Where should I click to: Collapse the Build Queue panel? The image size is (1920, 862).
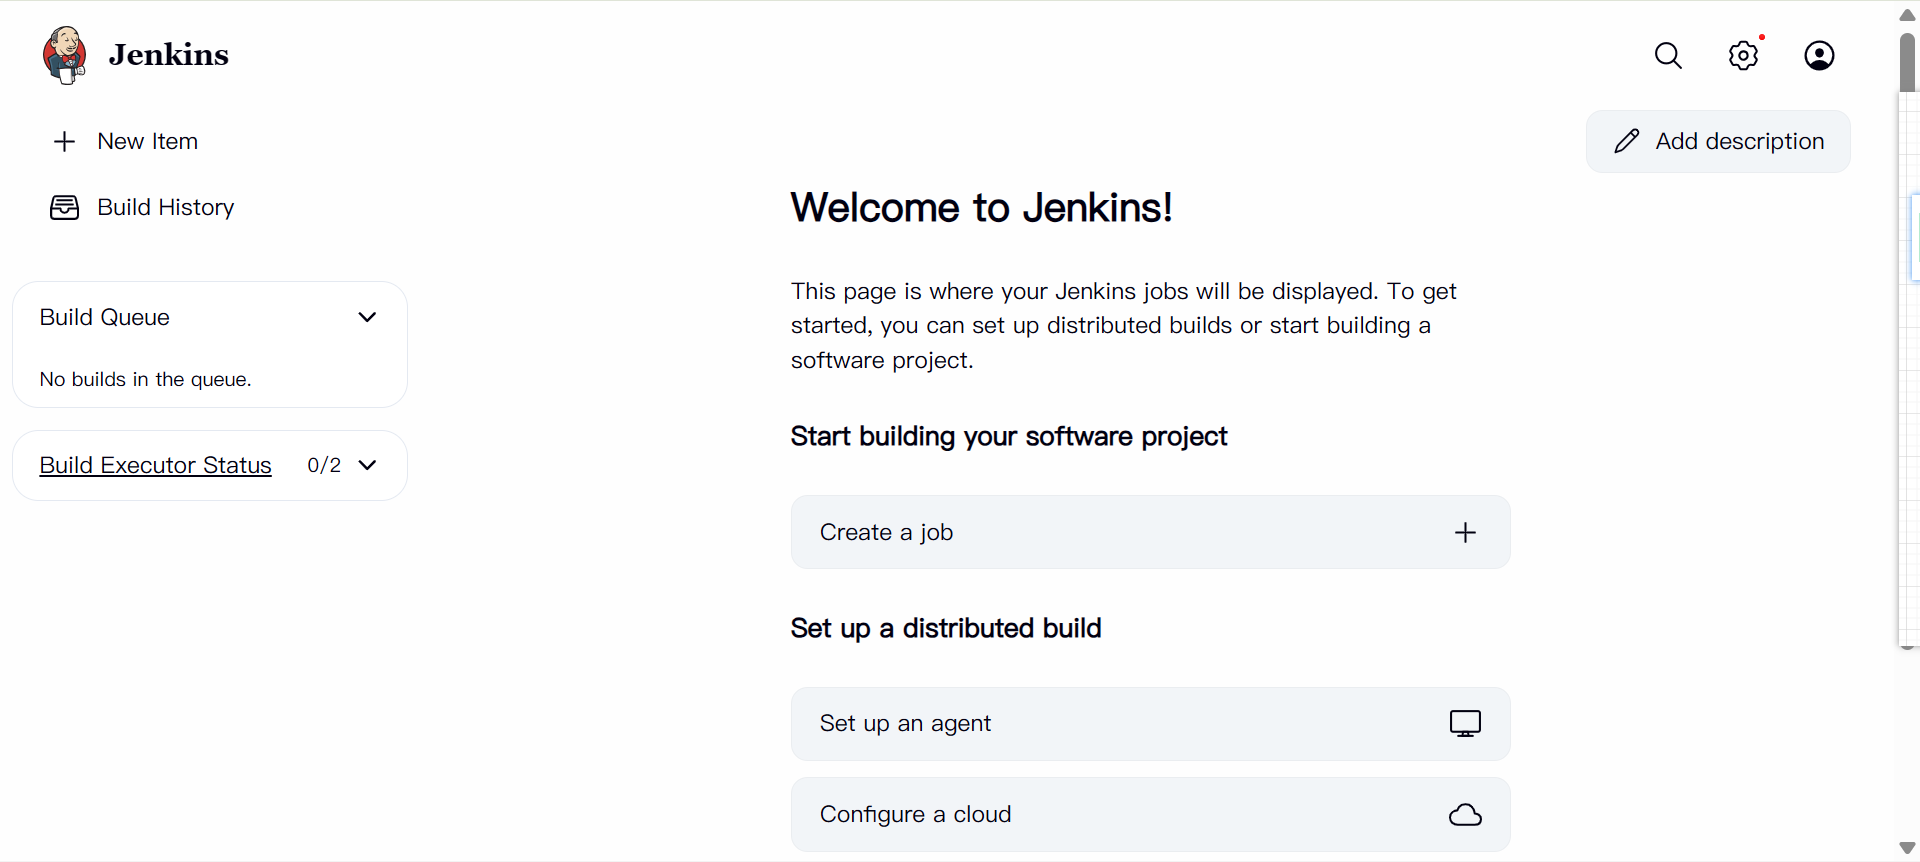[367, 318]
